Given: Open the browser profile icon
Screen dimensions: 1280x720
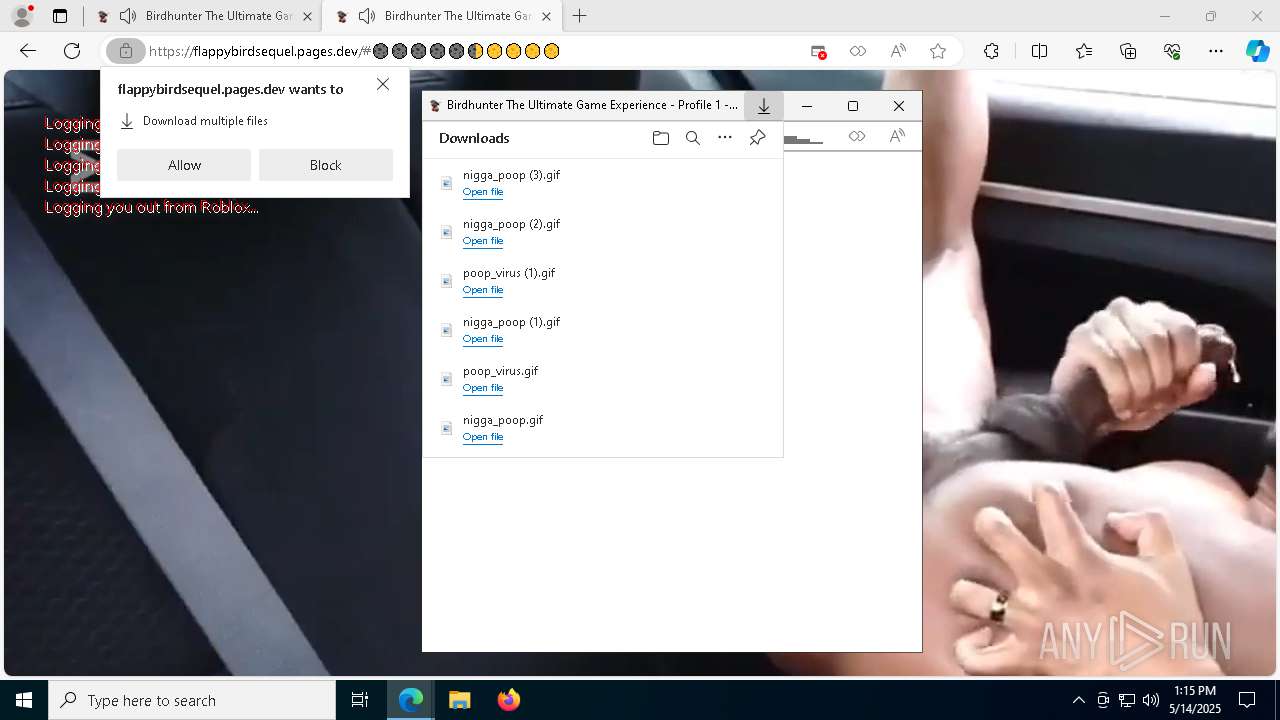Looking at the screenshot, I should (x=22, y=16).
